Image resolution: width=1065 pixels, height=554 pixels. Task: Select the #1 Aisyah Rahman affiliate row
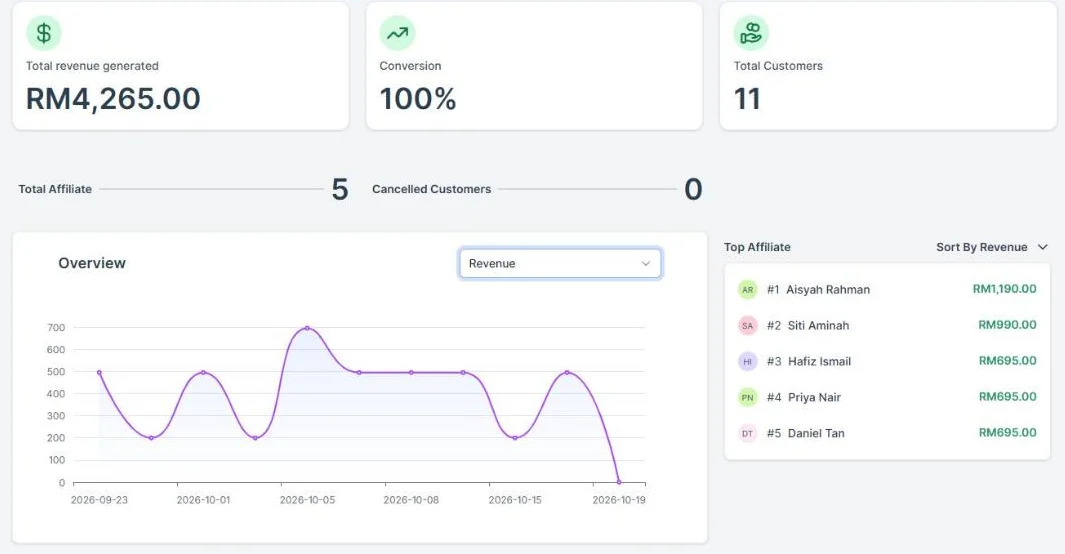click(887, 290)
